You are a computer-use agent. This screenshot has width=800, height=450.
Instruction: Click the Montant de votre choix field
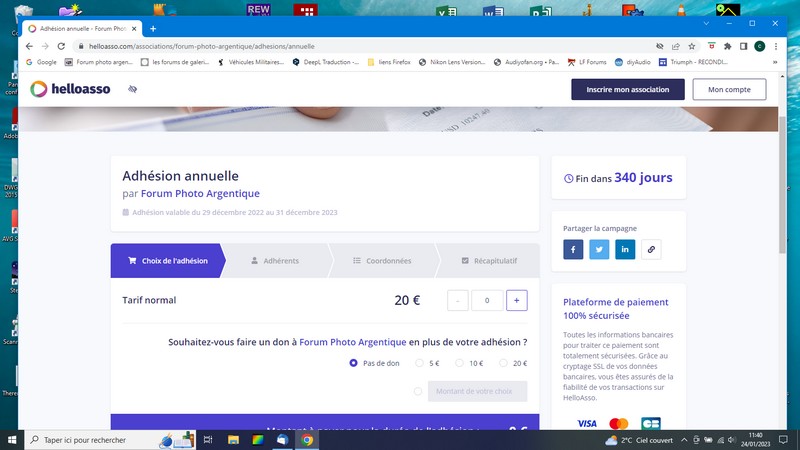coord(478,391)
